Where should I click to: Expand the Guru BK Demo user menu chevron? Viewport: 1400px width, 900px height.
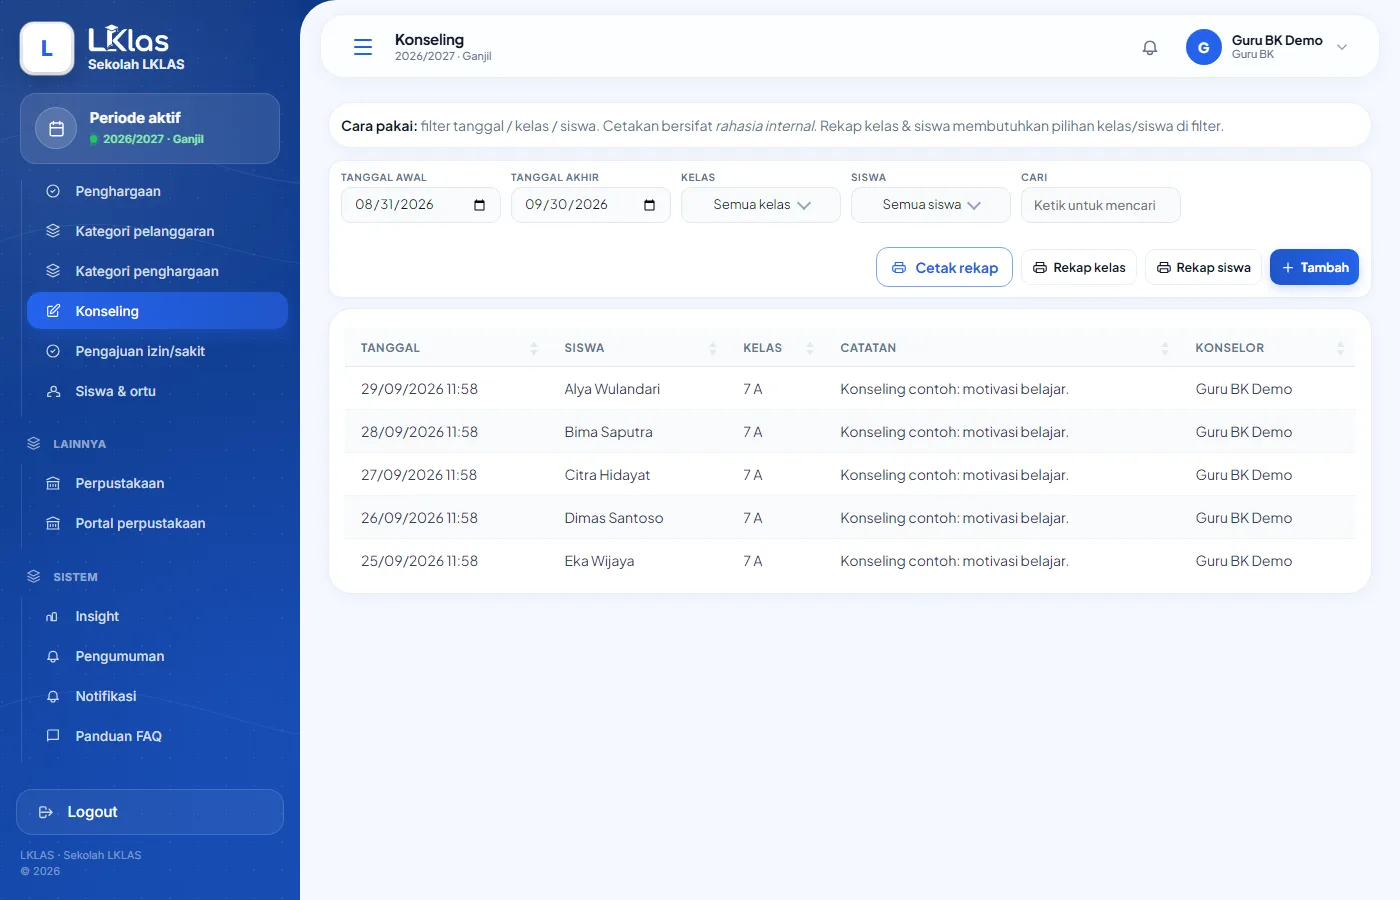click(x=1342, y=47)
